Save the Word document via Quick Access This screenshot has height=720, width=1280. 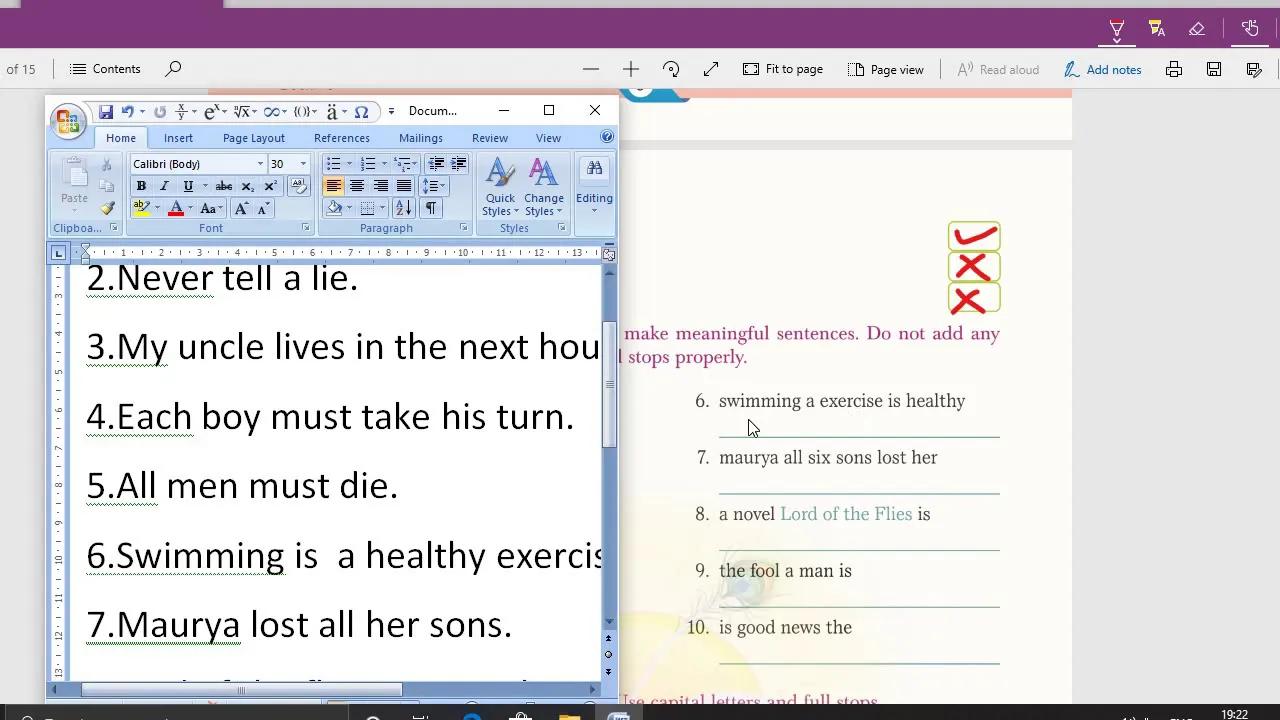coord(105,111)
